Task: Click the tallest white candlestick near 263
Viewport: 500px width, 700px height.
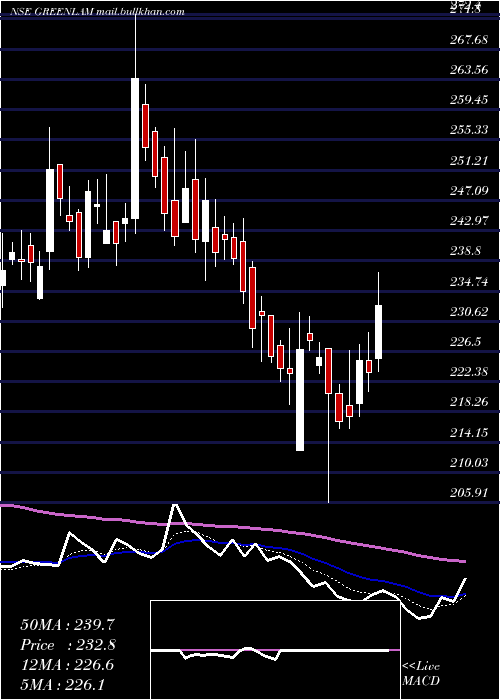Action: [135, 148]
